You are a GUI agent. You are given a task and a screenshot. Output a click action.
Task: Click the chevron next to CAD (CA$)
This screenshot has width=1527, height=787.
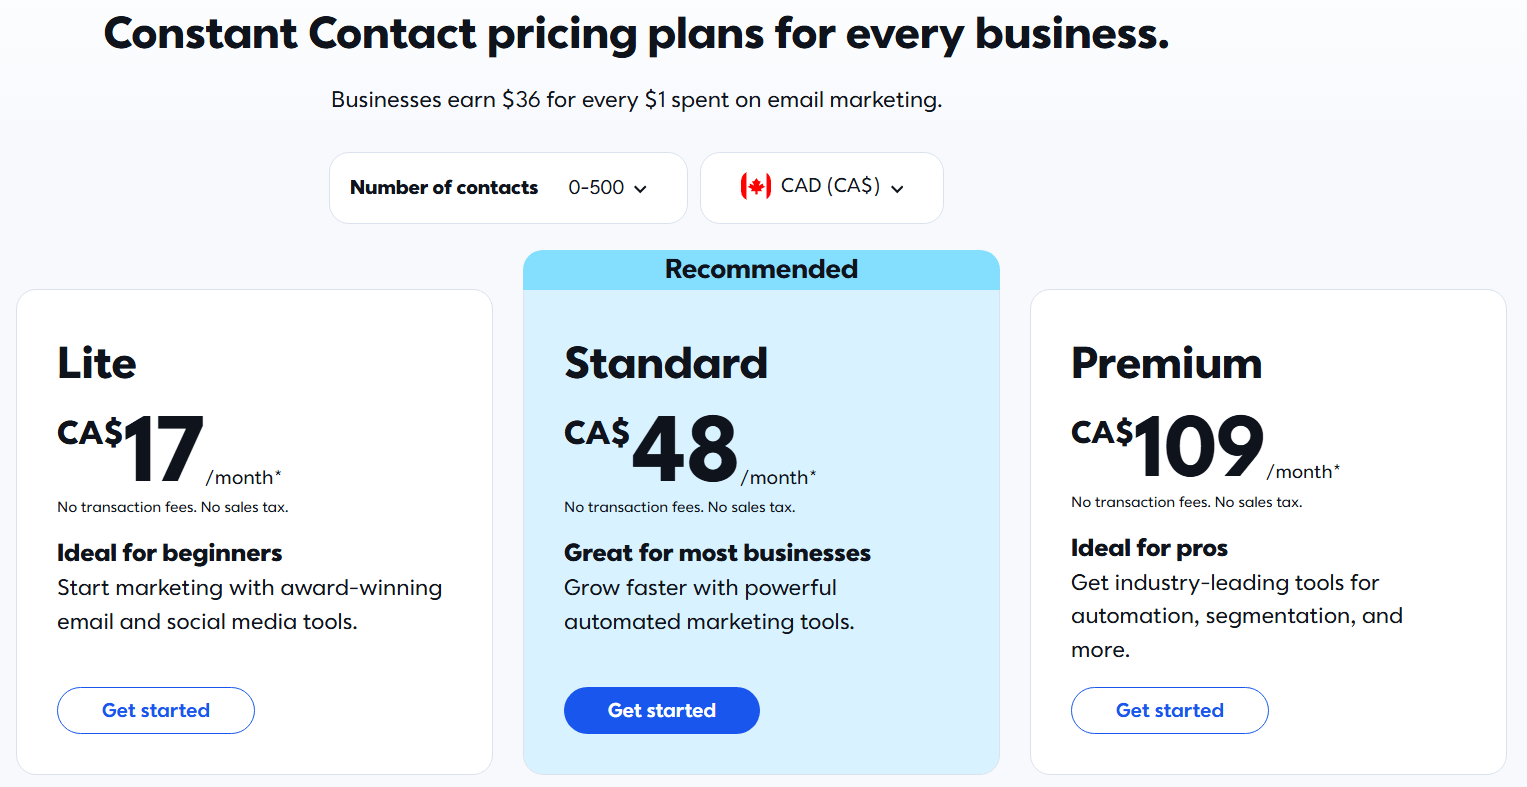[897, 189]
